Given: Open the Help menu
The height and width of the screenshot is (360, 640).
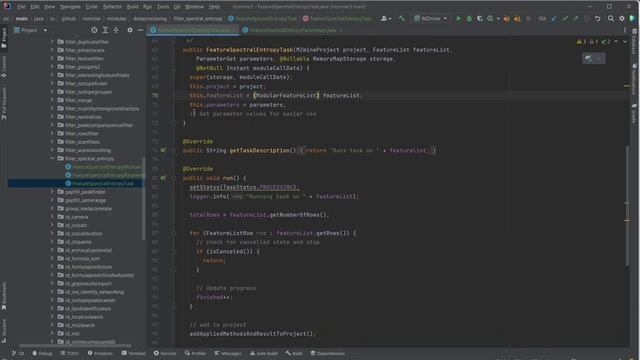Looking at the screenshot, I should click(x=214, y=7).
